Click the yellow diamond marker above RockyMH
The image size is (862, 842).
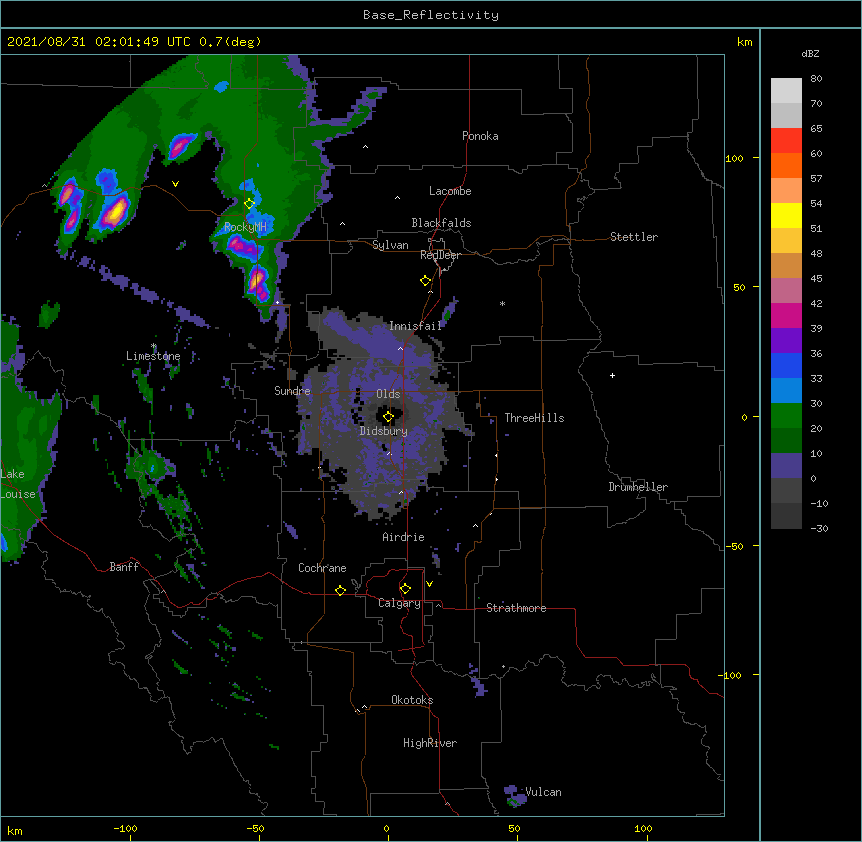[x=250, y=204]
